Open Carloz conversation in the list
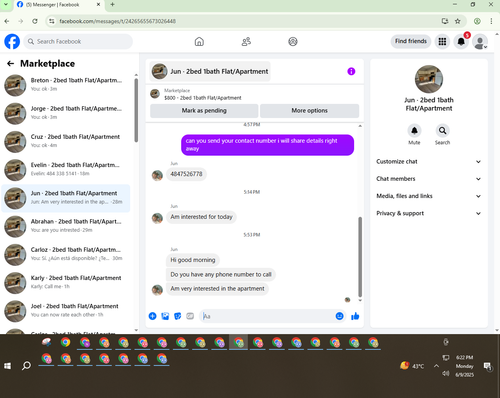Image resolution: width=500 pixels, height=398 pixels. [x=66, y=254]
